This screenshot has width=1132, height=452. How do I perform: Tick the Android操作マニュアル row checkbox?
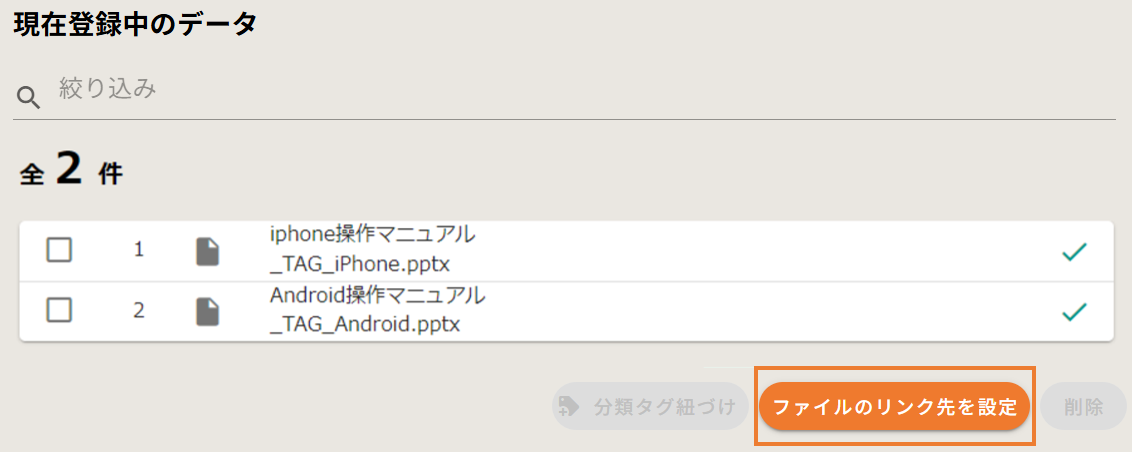pyautogui.click(x=60, y=310)
